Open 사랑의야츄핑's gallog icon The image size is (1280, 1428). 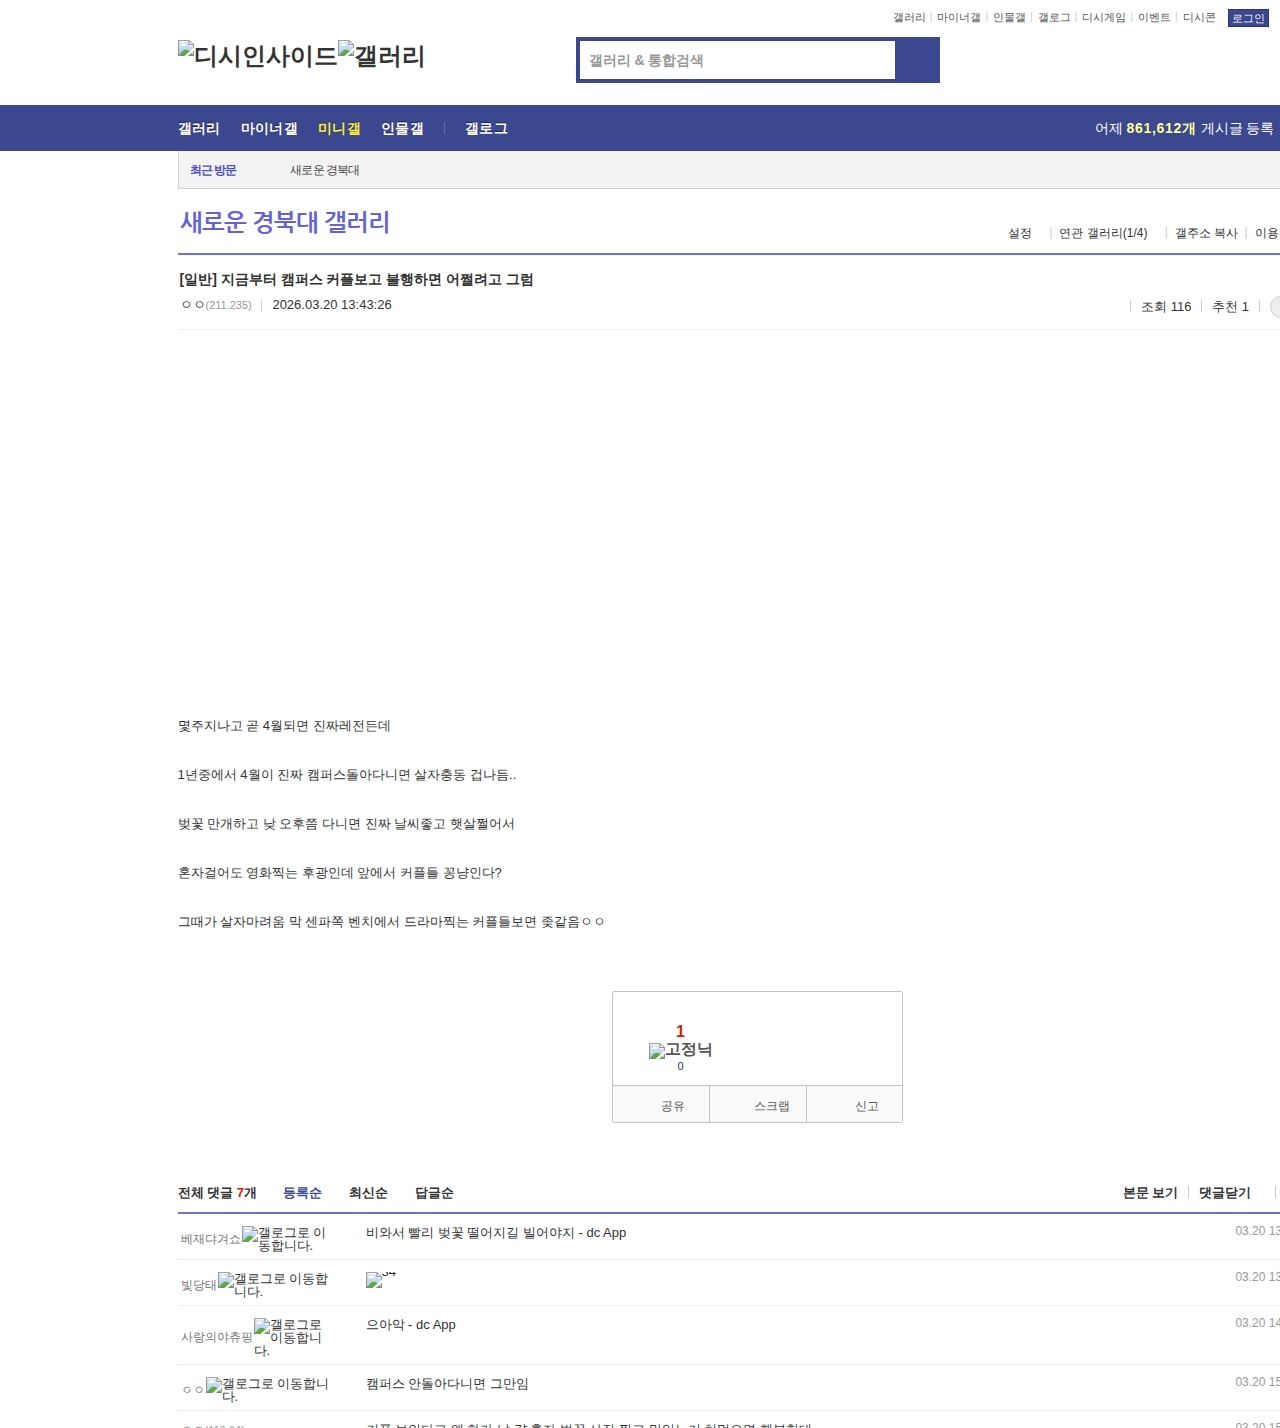(x=288, y=1337)
